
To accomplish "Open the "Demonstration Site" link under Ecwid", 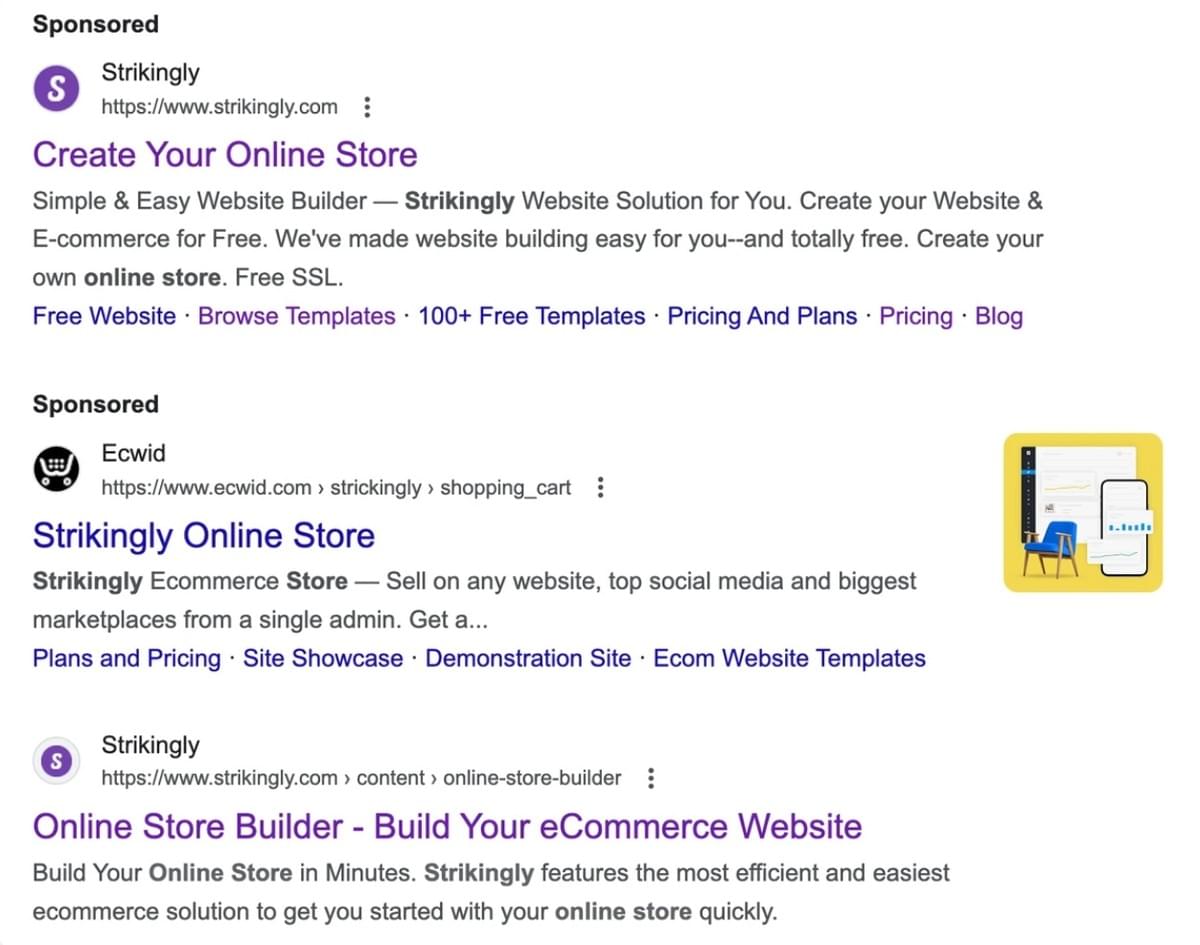I will (528, 658).
